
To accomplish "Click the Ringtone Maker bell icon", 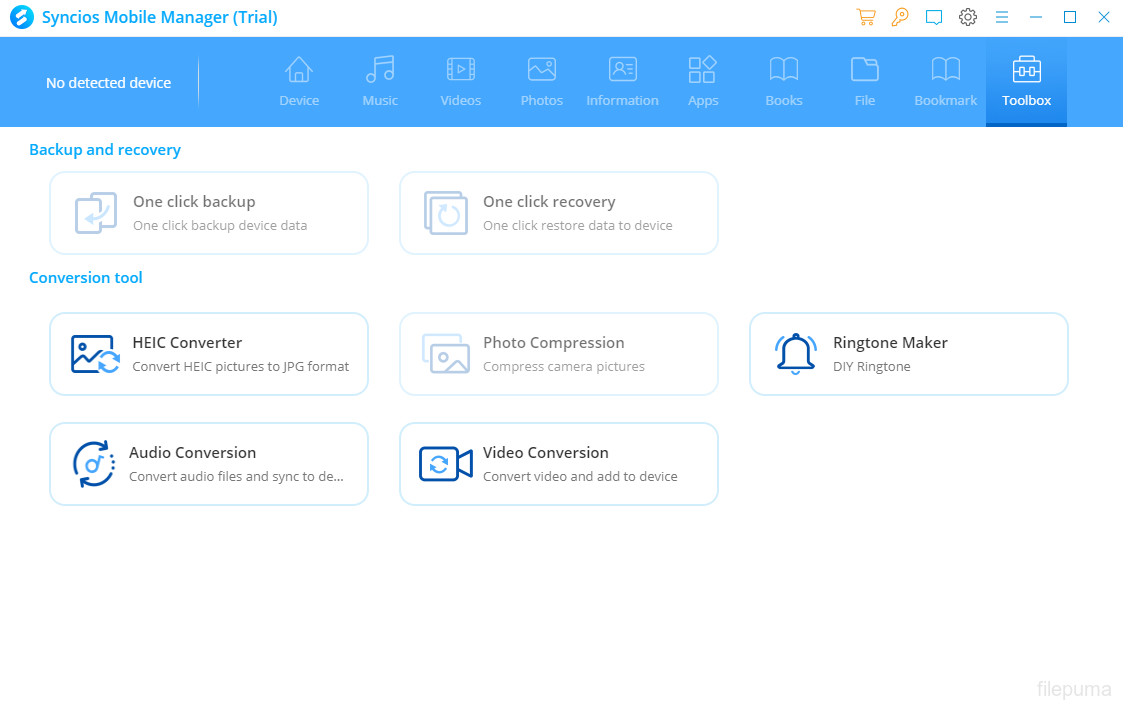I will 795,354.
